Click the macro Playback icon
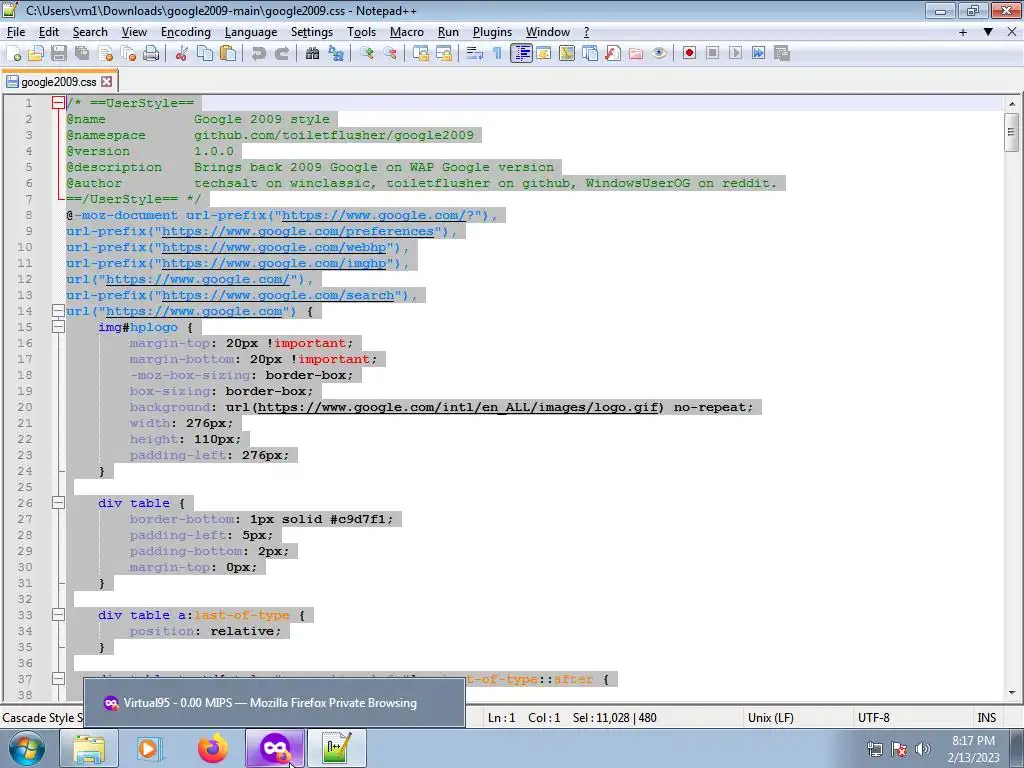Viewport: 1024px width, 768px height. point(736,54)
